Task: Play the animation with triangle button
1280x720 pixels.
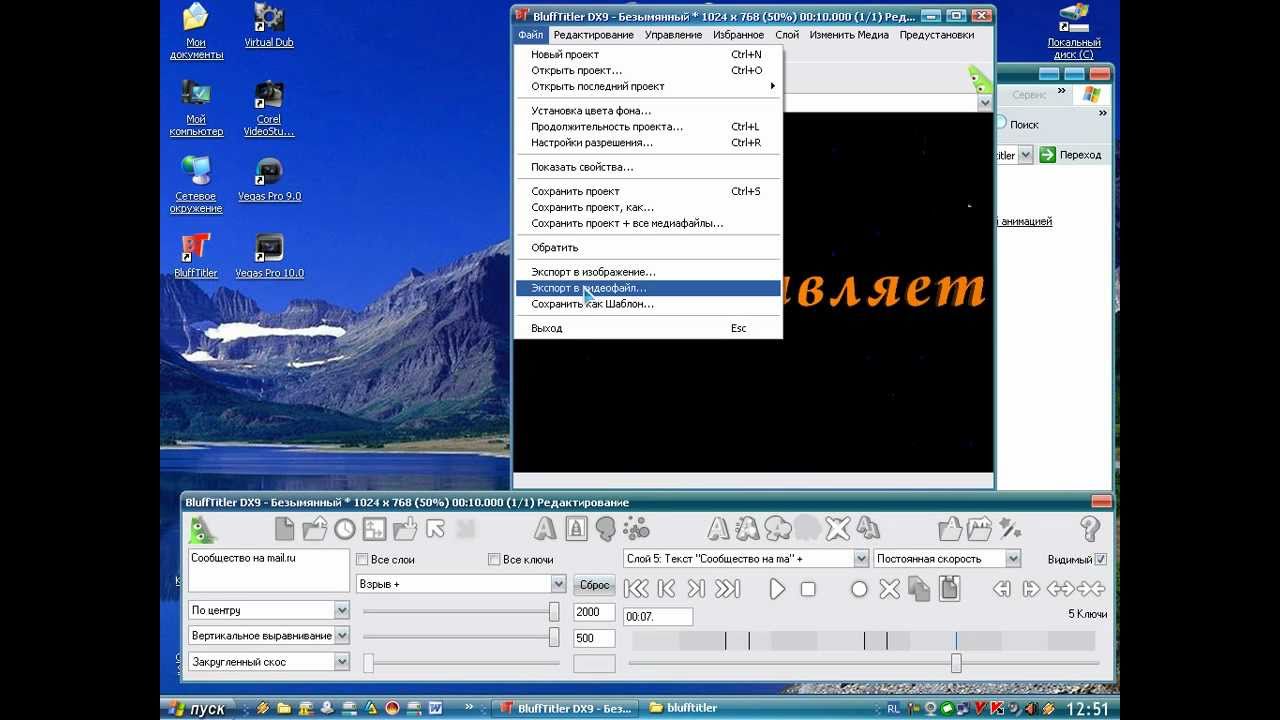Action: (x=777, y=589)
